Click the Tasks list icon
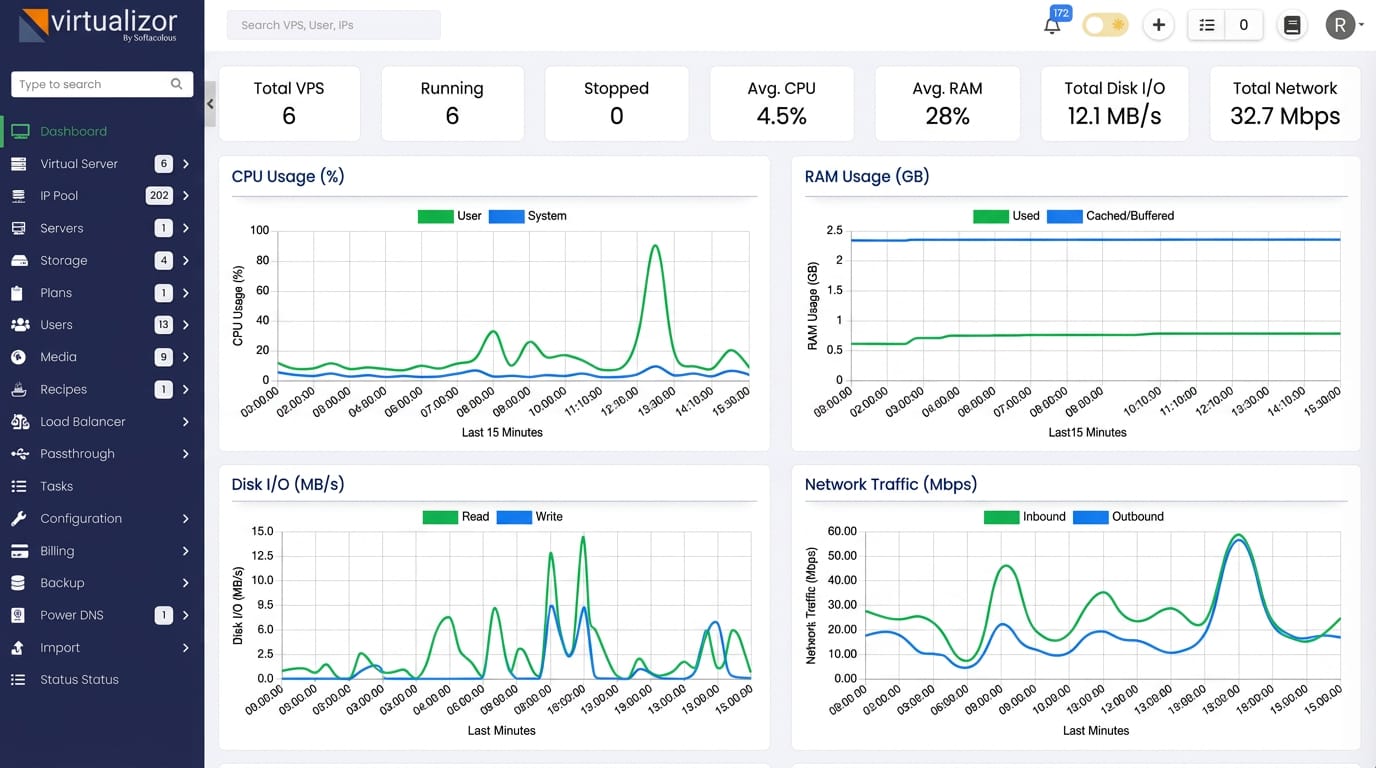 [18, 486]
